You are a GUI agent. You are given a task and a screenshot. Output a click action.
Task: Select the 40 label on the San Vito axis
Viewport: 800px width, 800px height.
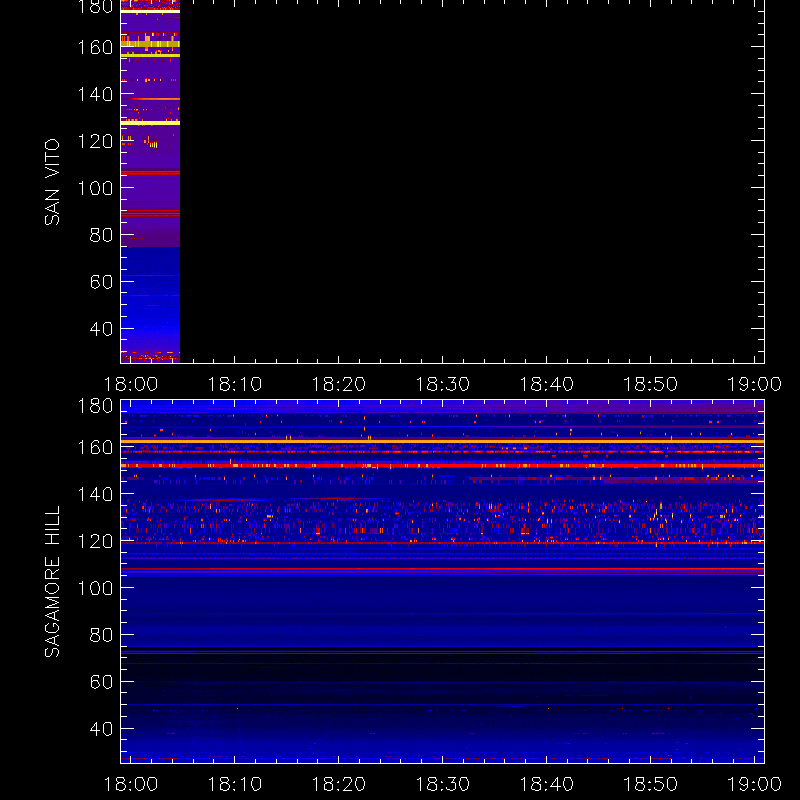coord(101,329)
